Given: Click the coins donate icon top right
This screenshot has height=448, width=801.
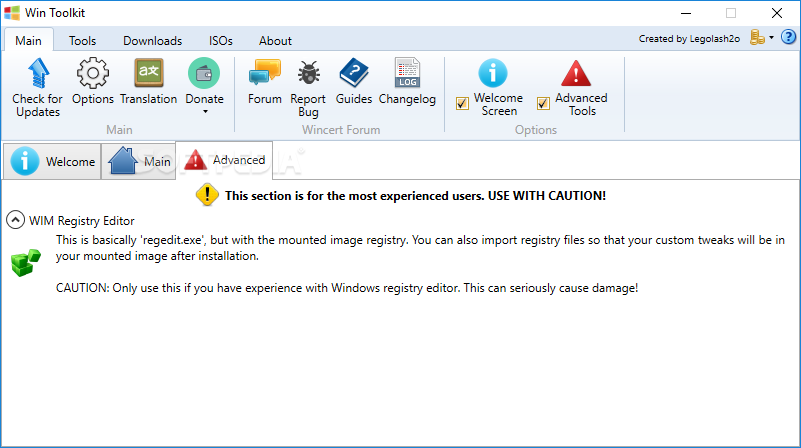Looking at the screenshot, I should pos(757,37).
